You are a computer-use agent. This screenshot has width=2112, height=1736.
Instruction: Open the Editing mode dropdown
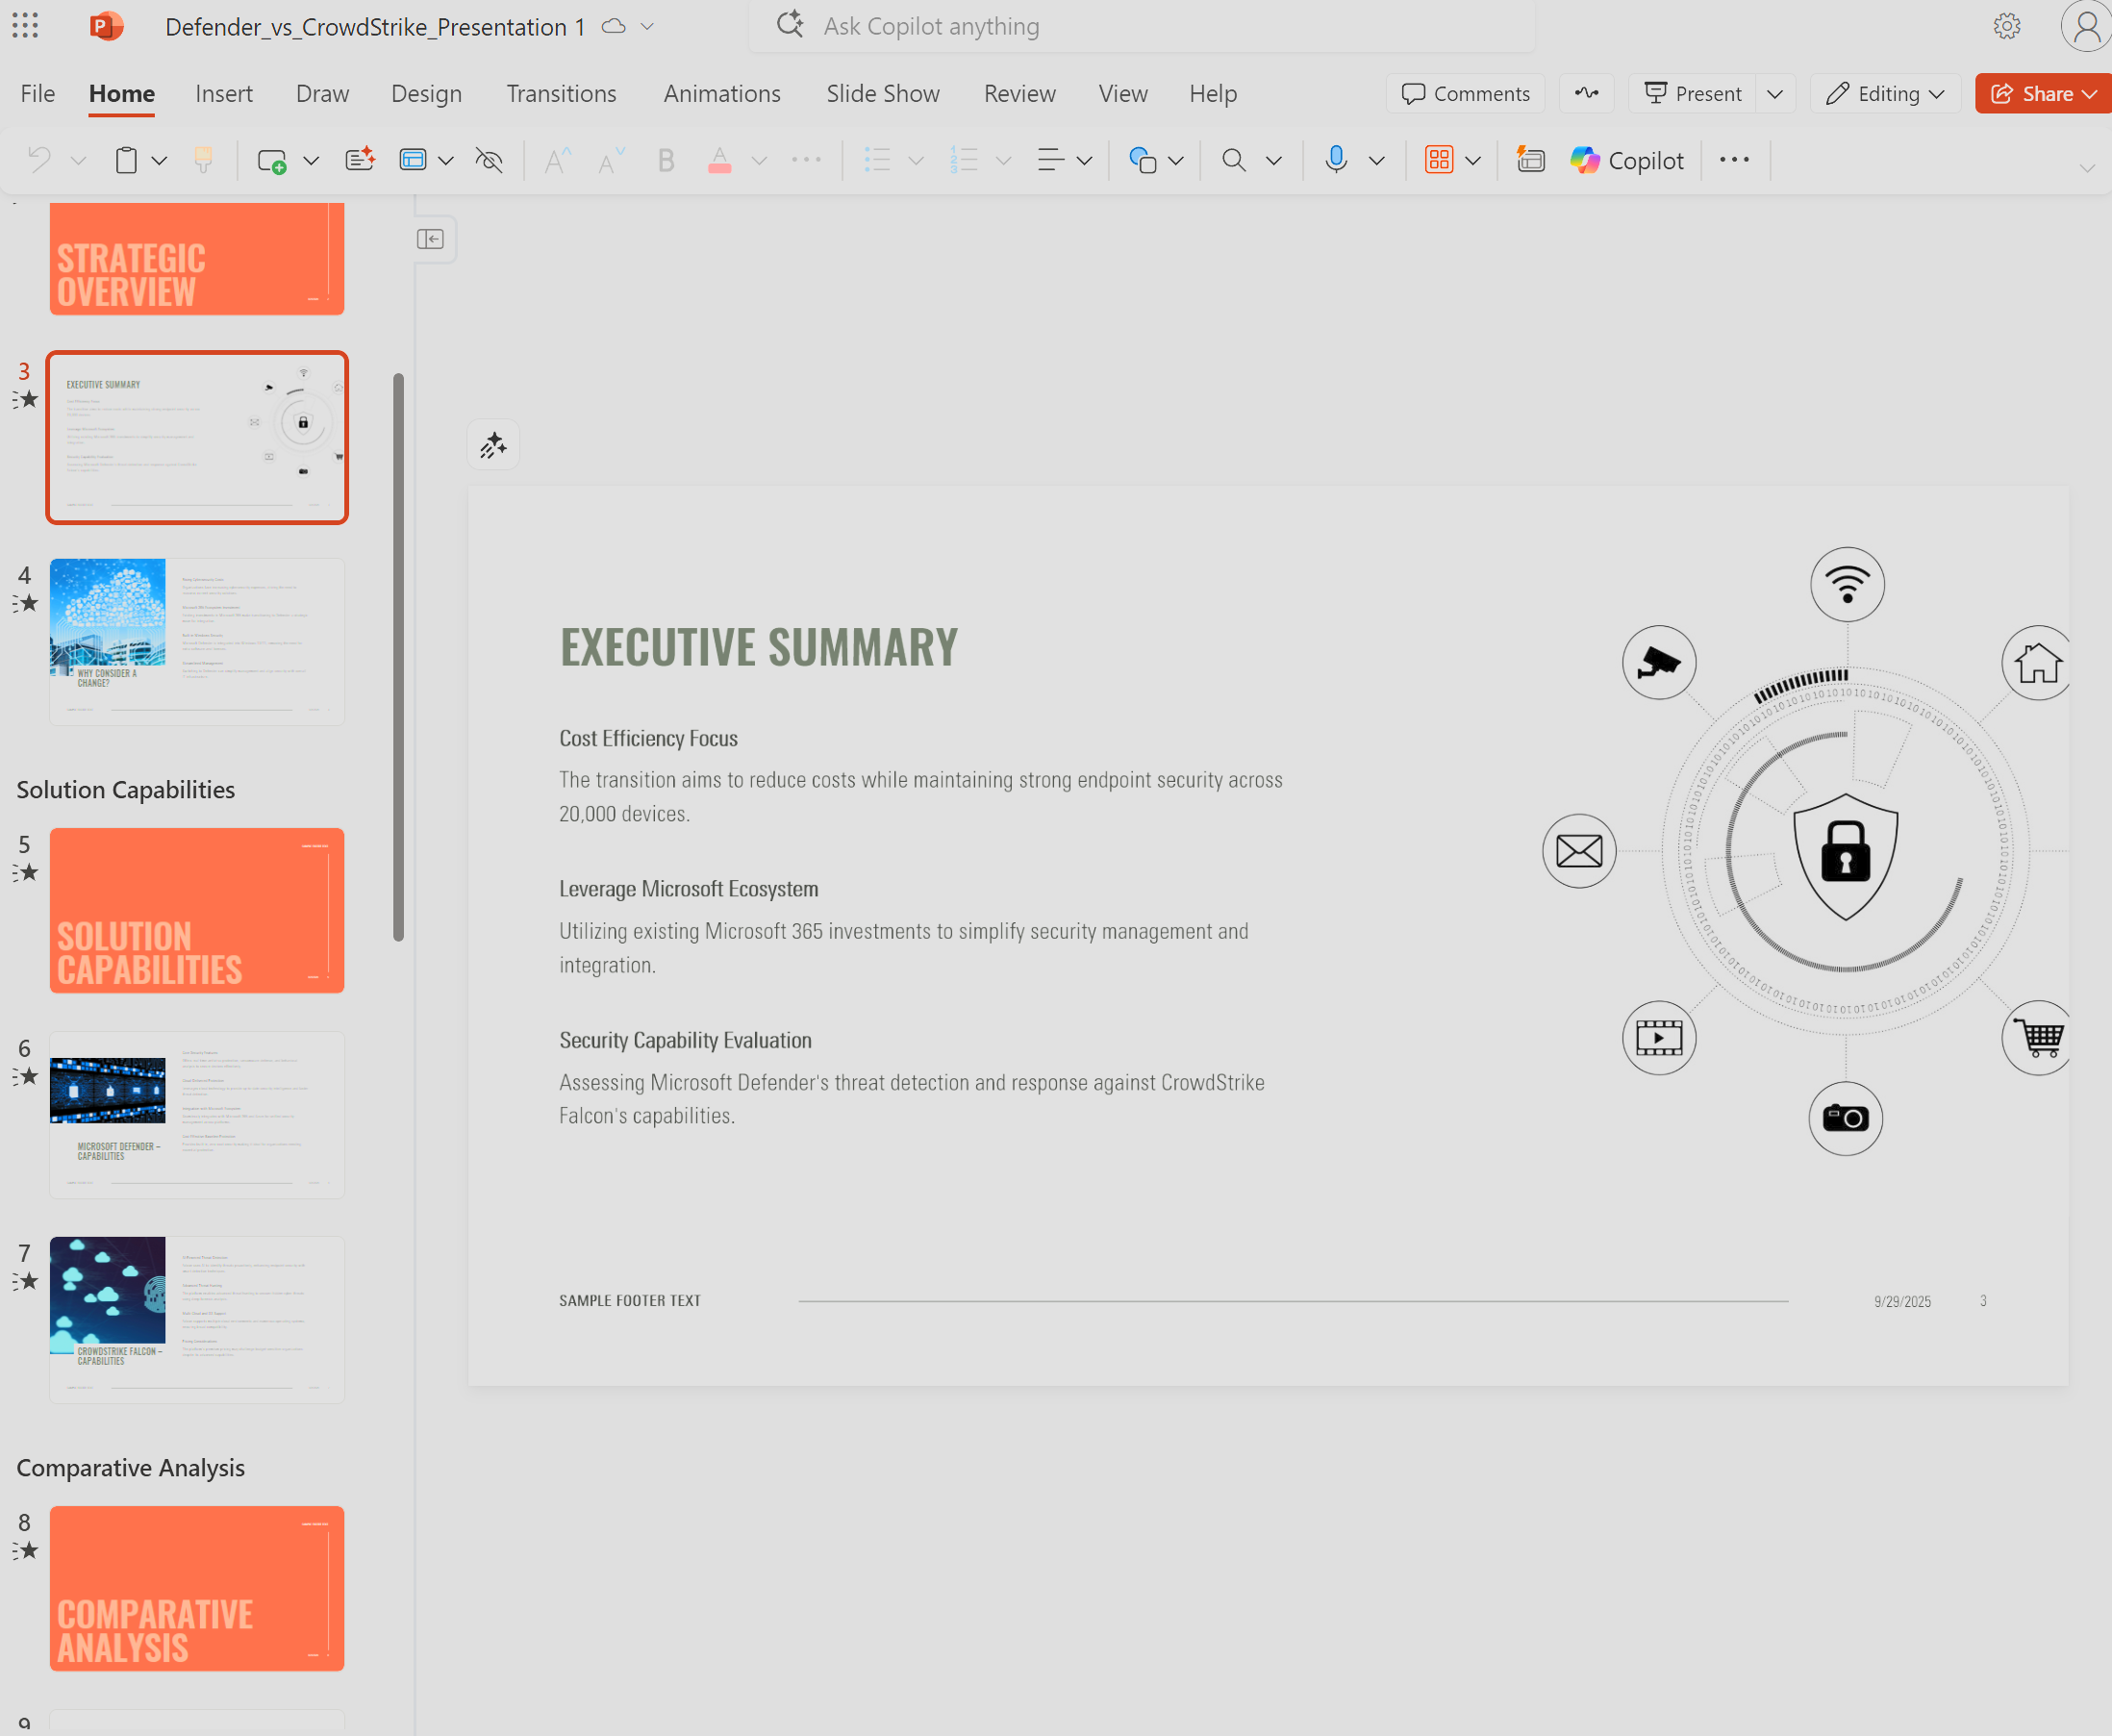click(x=1884, y=93)
